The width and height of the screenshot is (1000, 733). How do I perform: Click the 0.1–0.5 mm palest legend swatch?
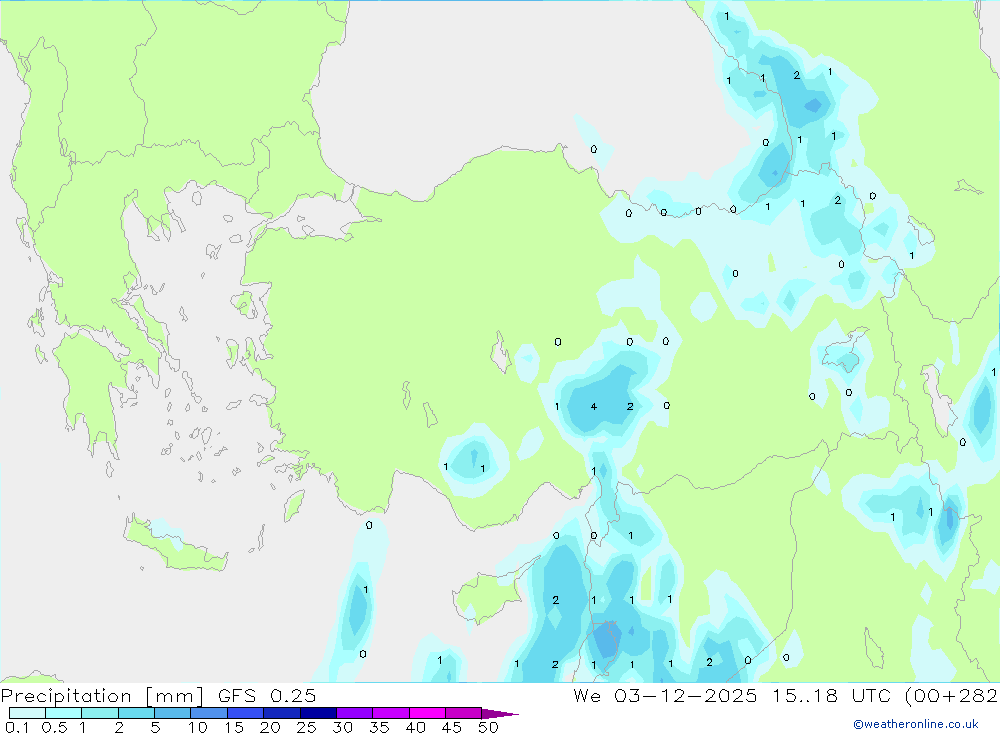[x=27, y=713]
